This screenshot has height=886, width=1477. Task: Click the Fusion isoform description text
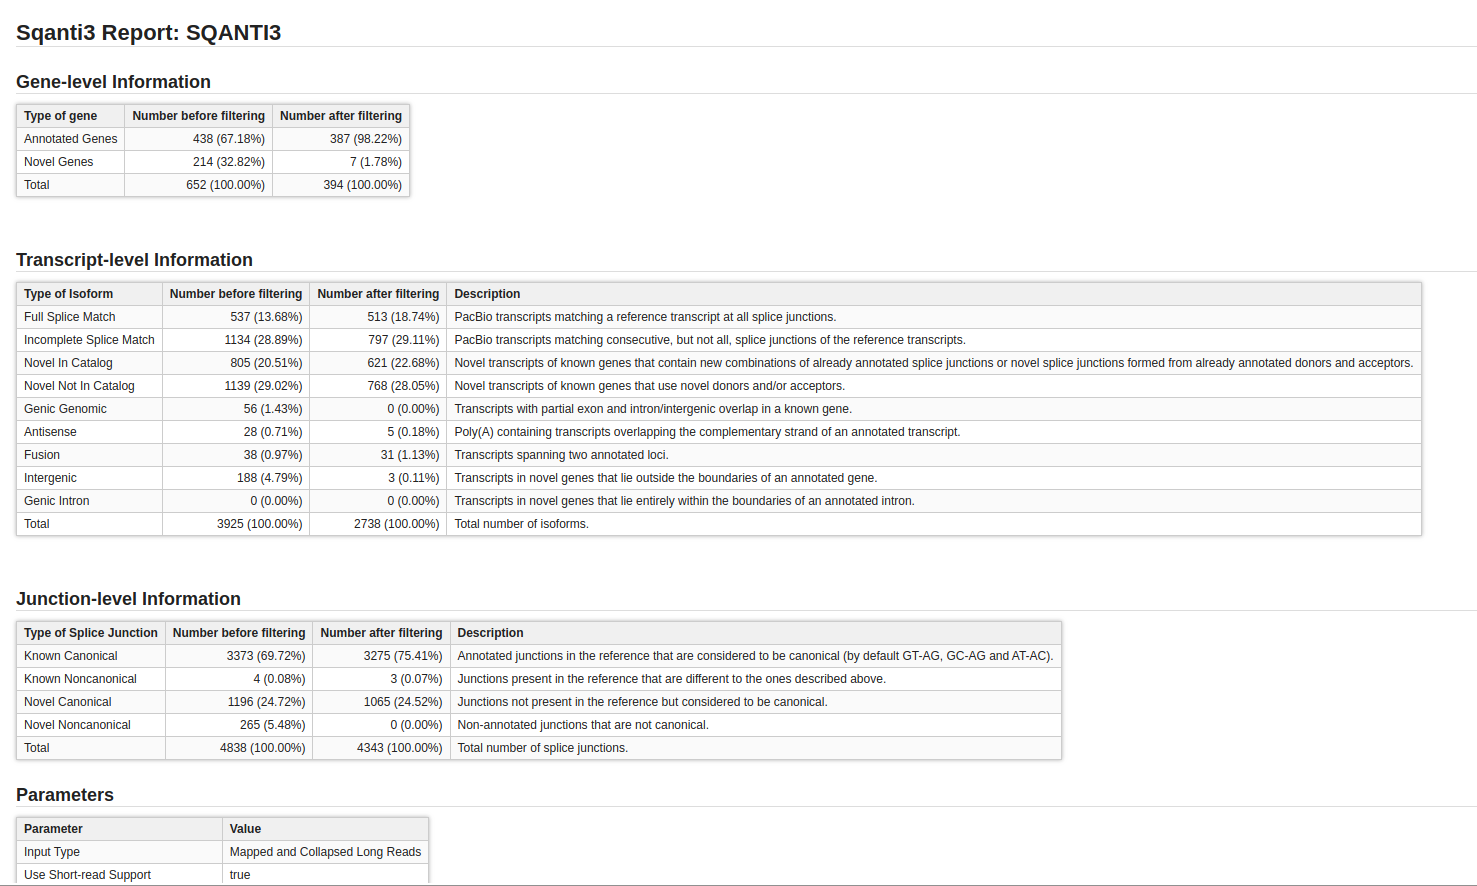(x=561, y=455)
